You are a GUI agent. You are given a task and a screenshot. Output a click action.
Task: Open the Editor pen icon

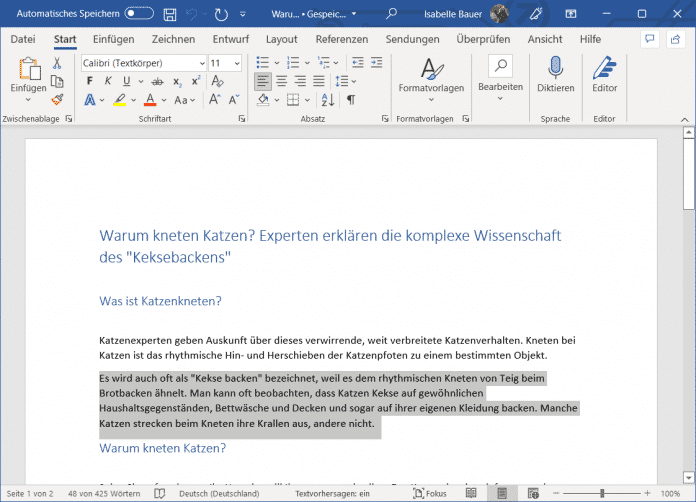[x=605, y=74]
